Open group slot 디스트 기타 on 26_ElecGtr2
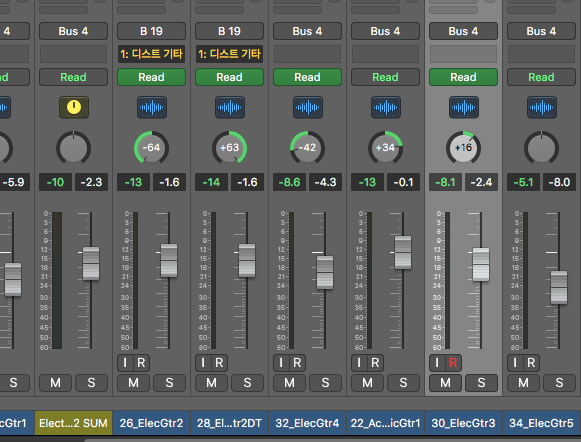 pos(152,54)
